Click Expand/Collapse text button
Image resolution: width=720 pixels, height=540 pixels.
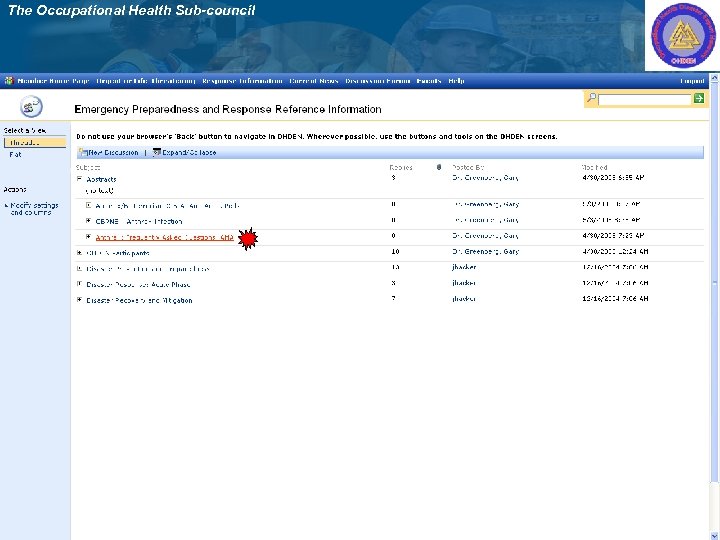click(189, 152)
